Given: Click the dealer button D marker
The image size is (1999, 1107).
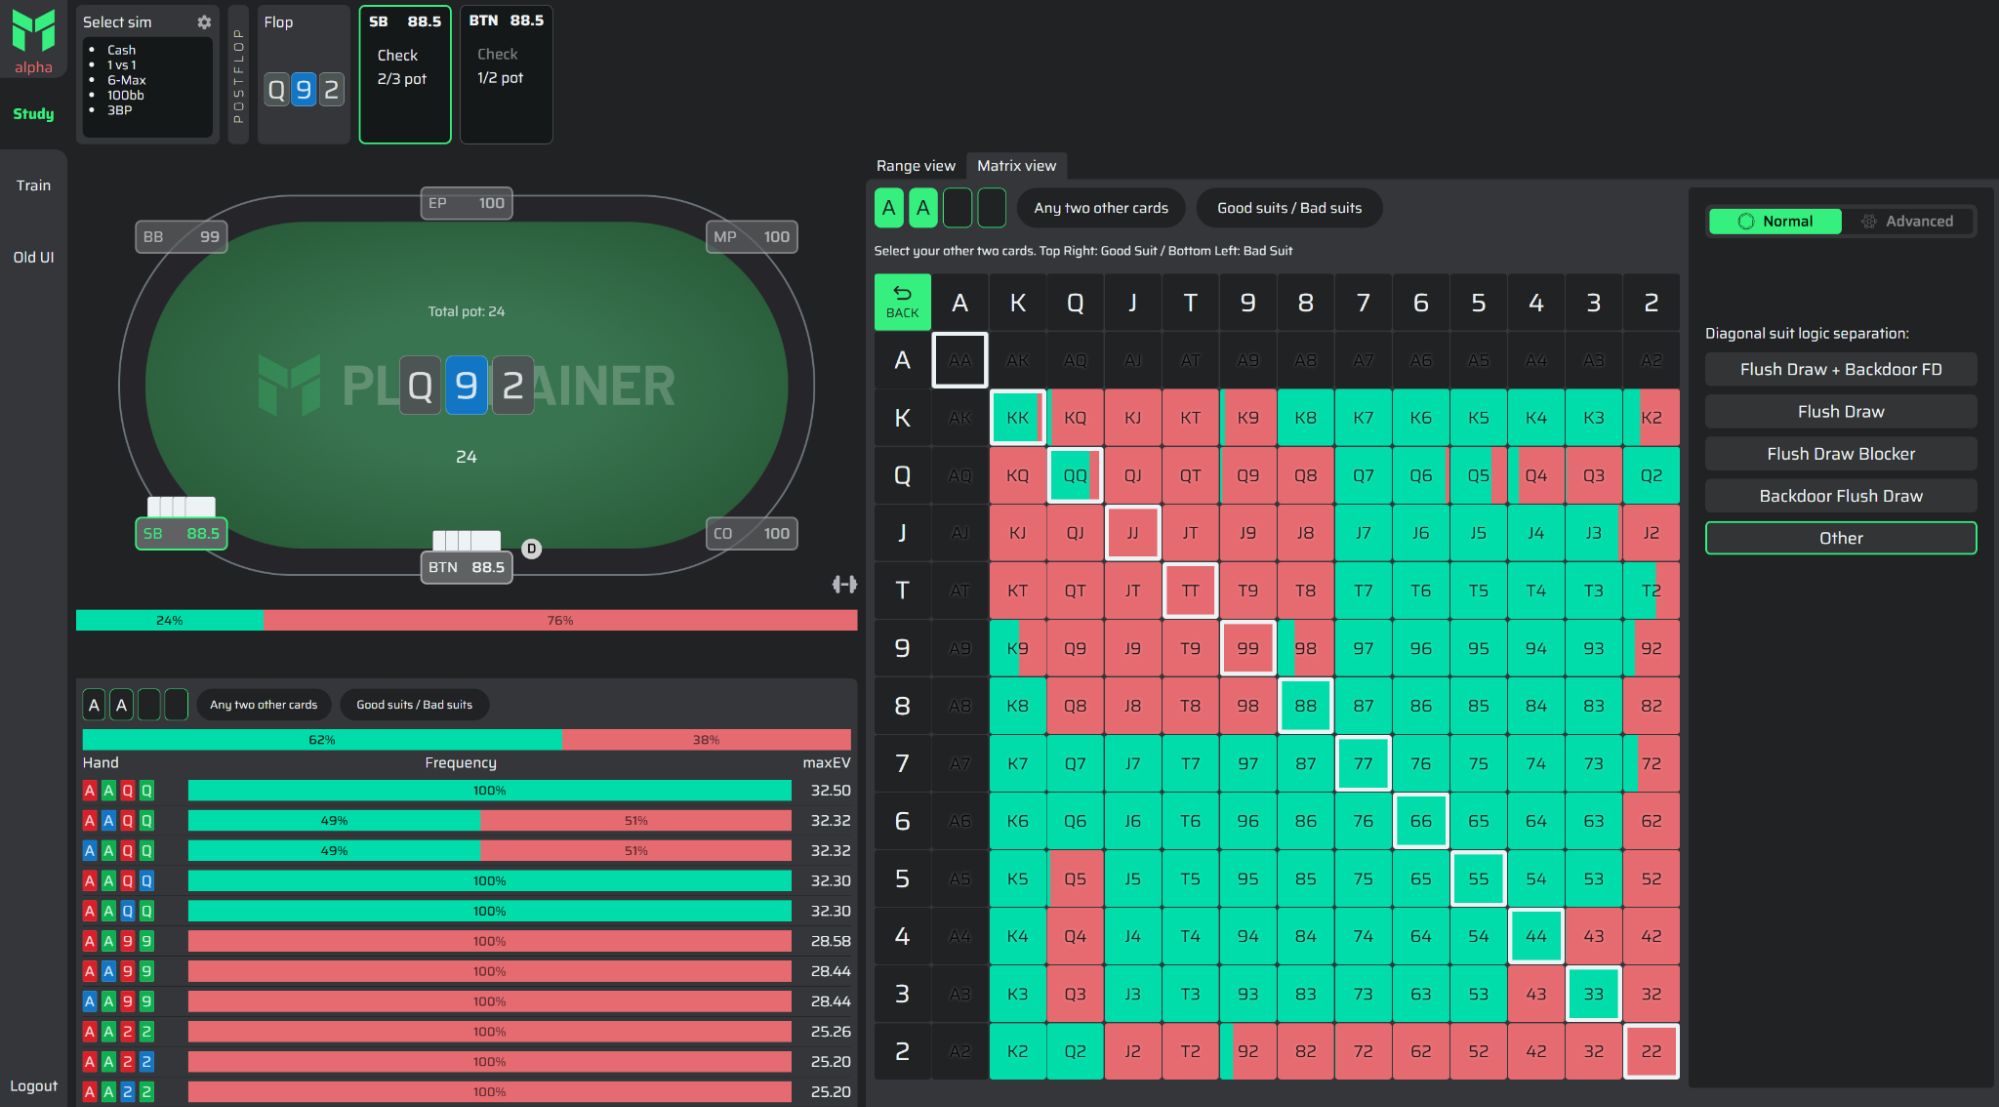Looking at the screenshot, I should 532,548.
